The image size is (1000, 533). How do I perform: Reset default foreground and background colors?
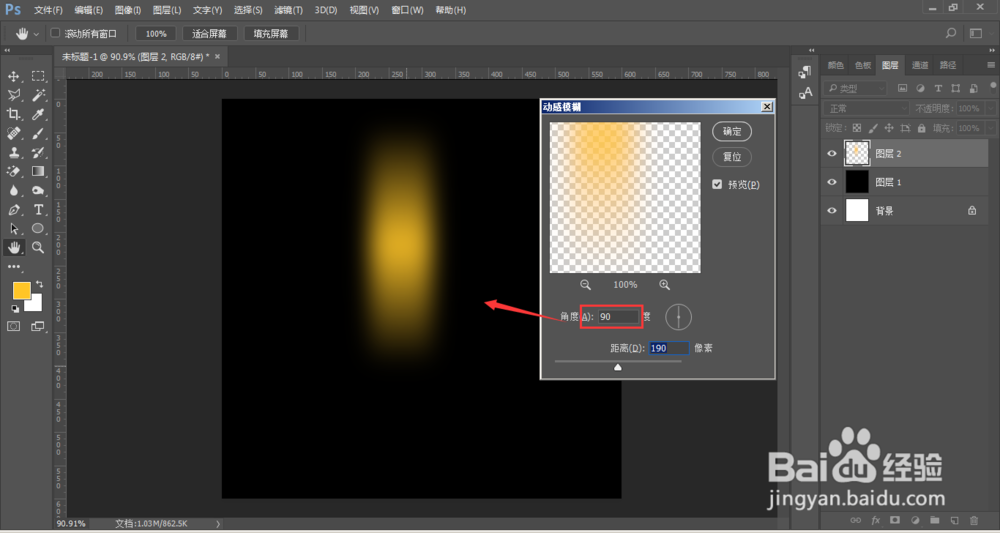pyautogui.click(x=15, y=309)
